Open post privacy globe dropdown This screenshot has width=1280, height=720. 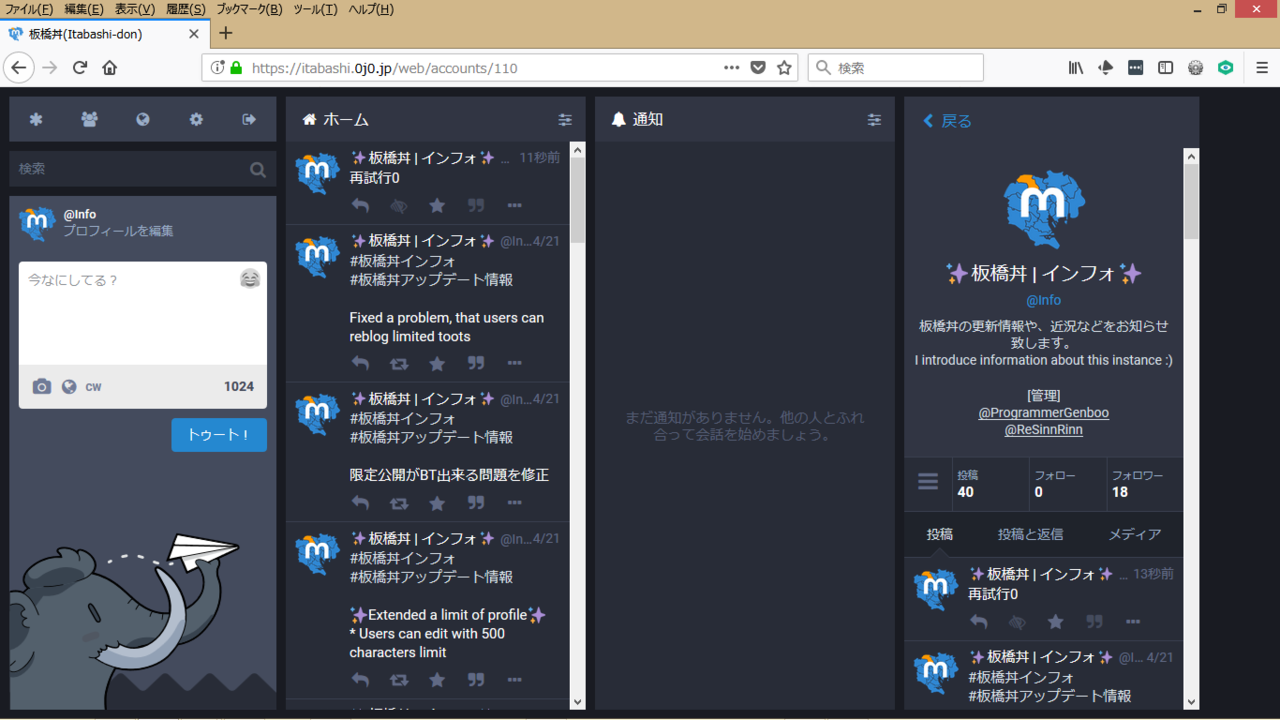69,387
